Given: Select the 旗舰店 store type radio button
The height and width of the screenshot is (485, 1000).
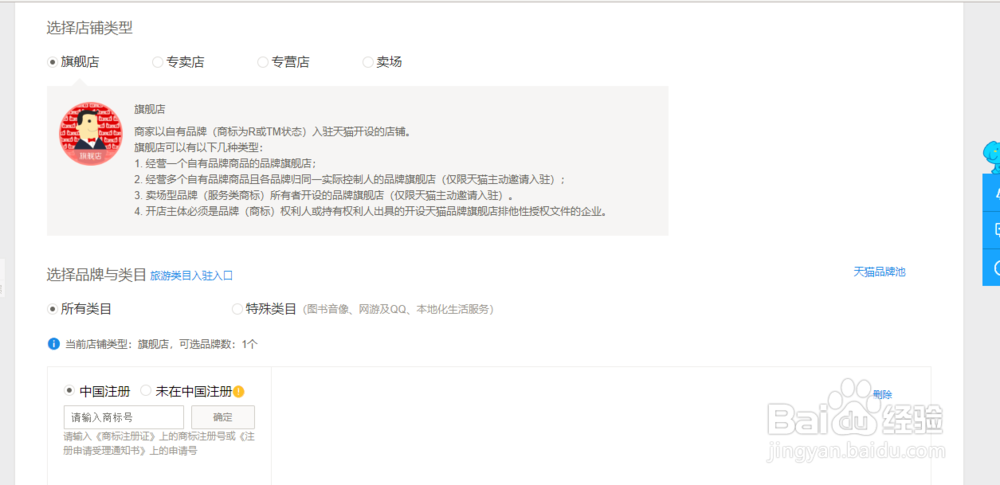Looking at the screenshot, I should 53,62.
